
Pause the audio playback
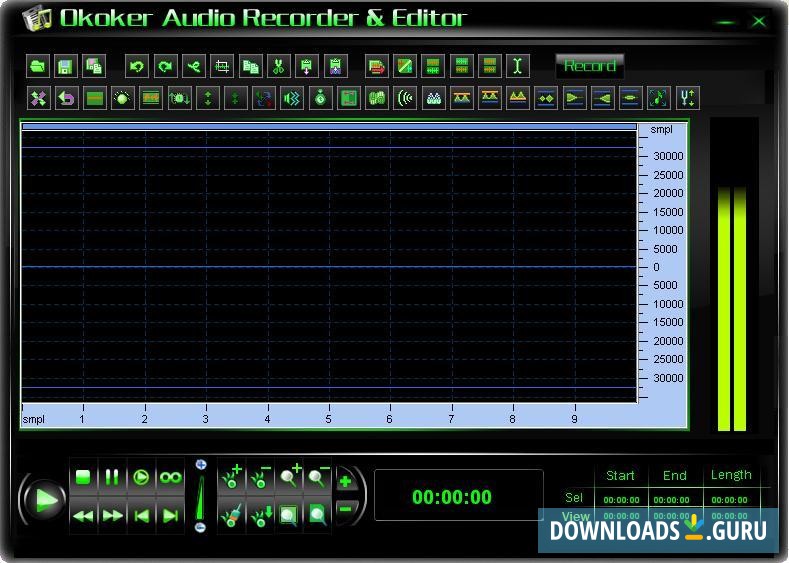pyautogui.click(x=112, y=477)
